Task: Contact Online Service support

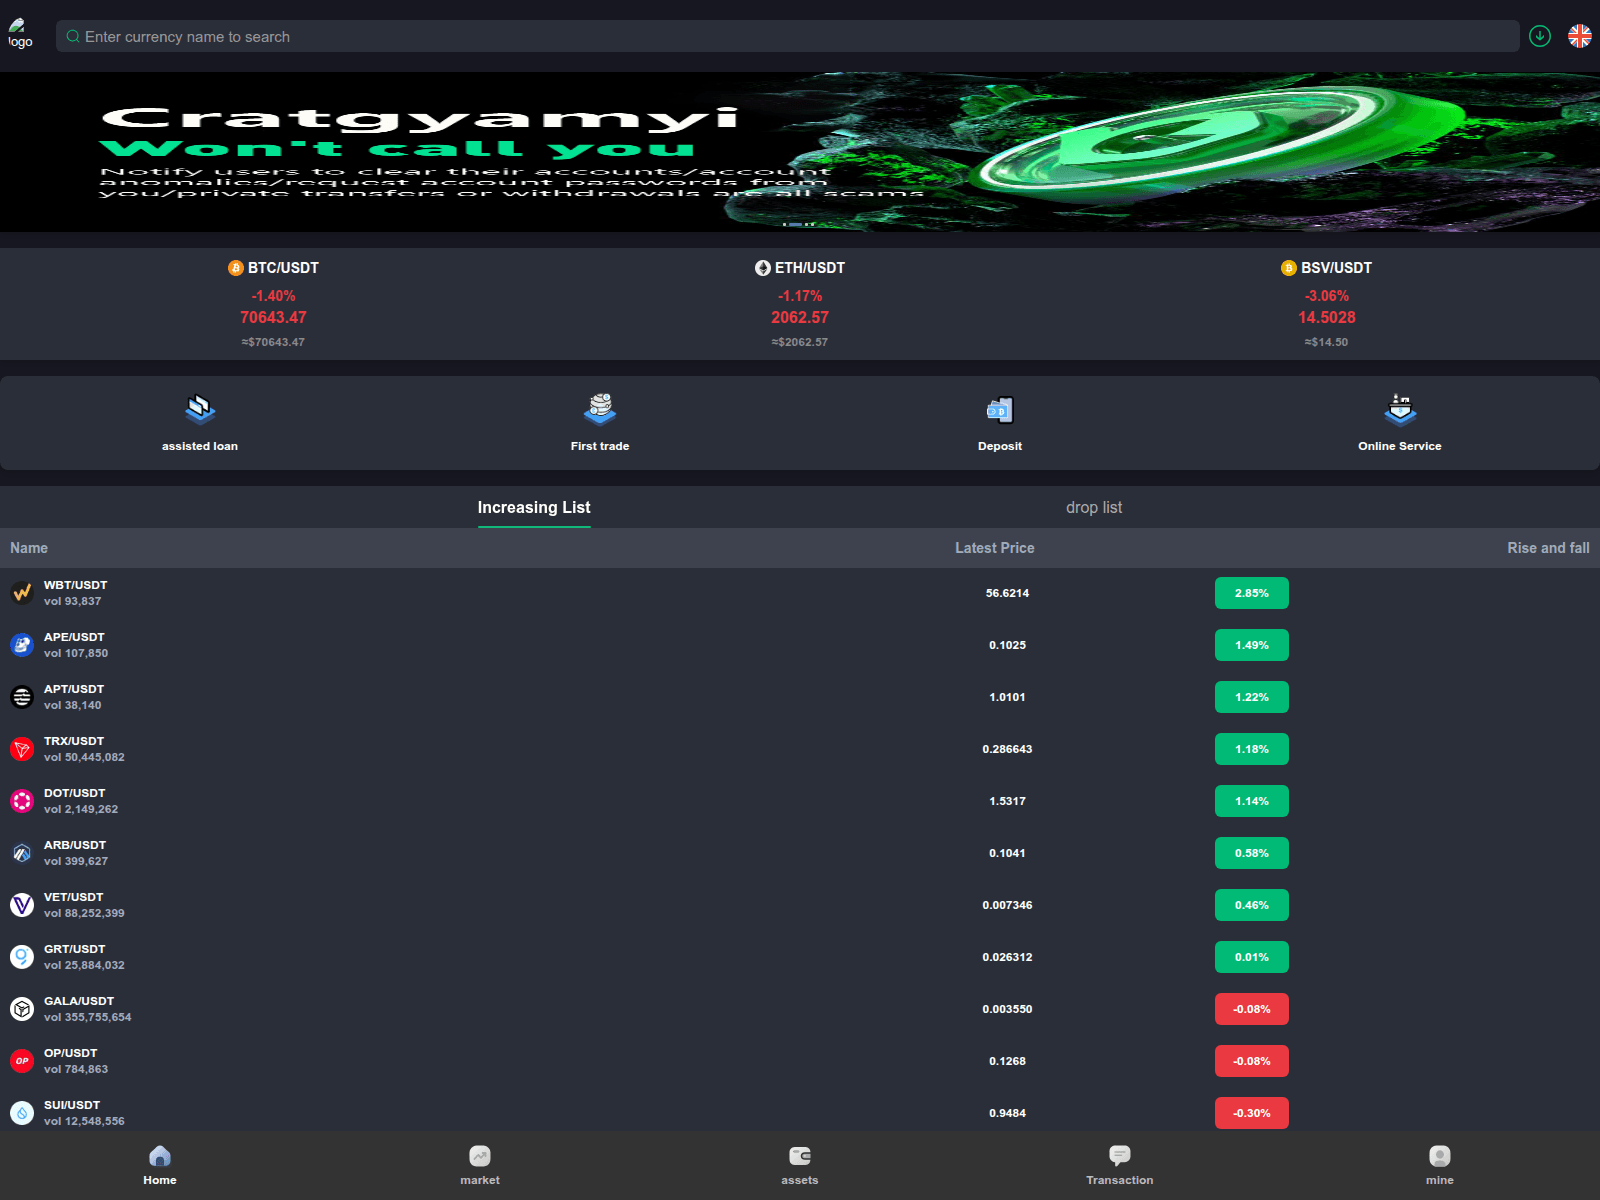Action: click(x=1399, y=423)
